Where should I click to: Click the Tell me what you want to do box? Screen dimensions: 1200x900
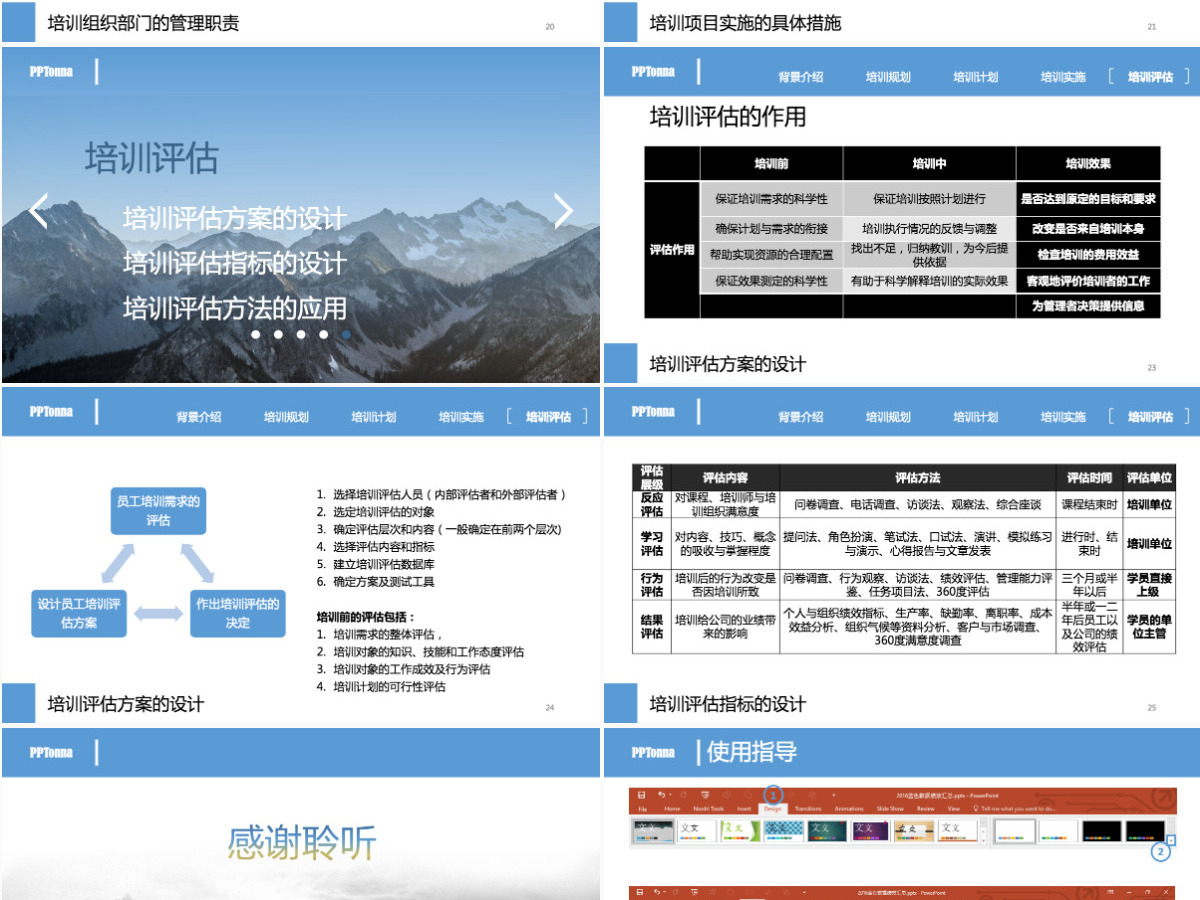tap(1015, 808)
